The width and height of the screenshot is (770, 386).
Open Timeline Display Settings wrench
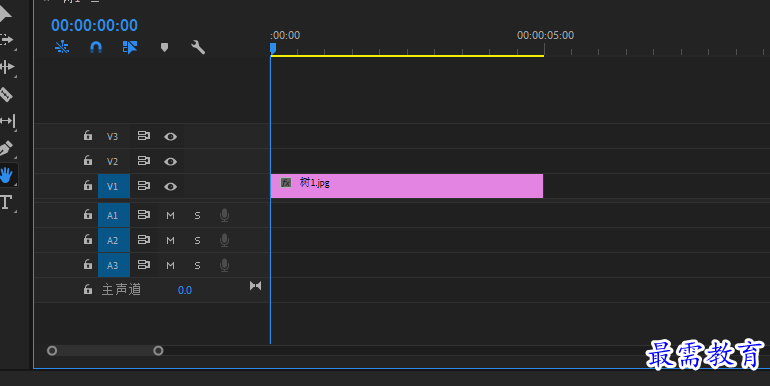coord(198,47)
